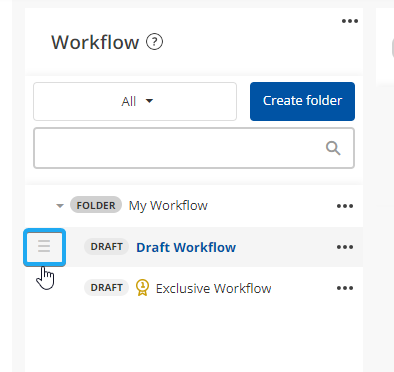Select the My Workflow folder name

pos(168,206)
